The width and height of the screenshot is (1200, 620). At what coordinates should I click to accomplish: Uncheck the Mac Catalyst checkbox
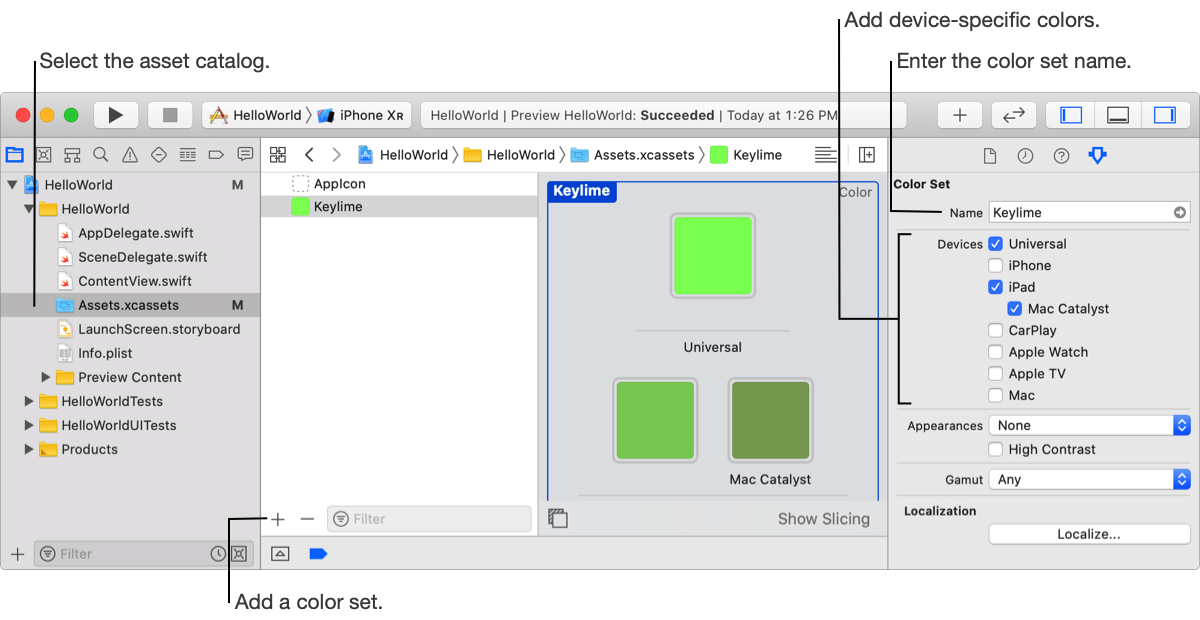coord(1014,309)
